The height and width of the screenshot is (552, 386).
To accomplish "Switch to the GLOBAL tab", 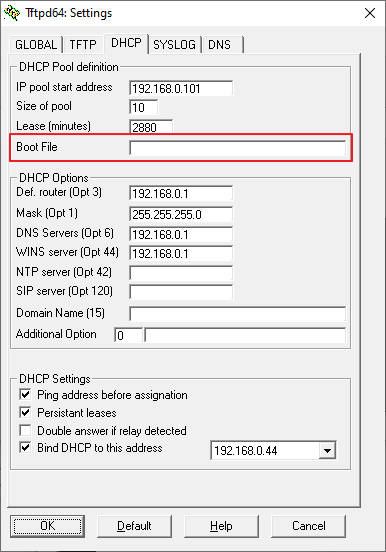I will [x=36, y=45].
